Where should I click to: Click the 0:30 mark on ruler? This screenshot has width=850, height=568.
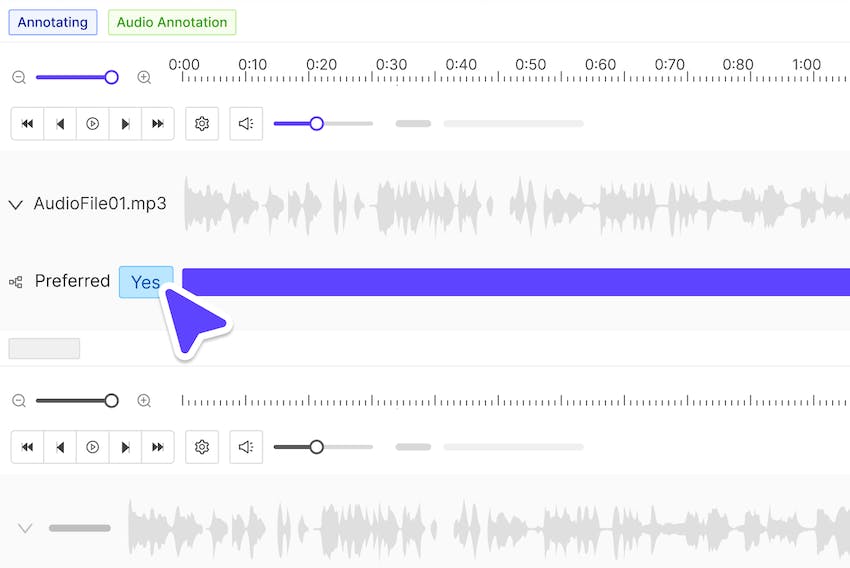391,65
